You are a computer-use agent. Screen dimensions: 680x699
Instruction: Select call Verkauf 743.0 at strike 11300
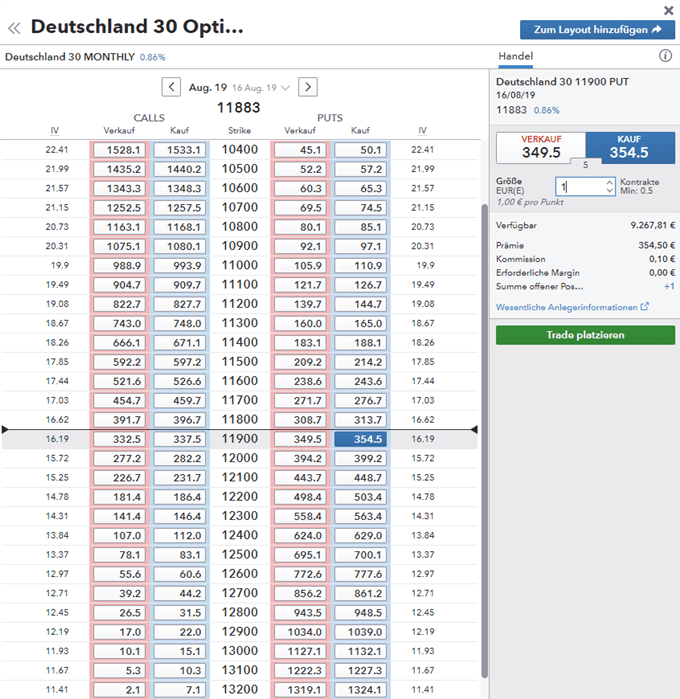click(120, 323)
